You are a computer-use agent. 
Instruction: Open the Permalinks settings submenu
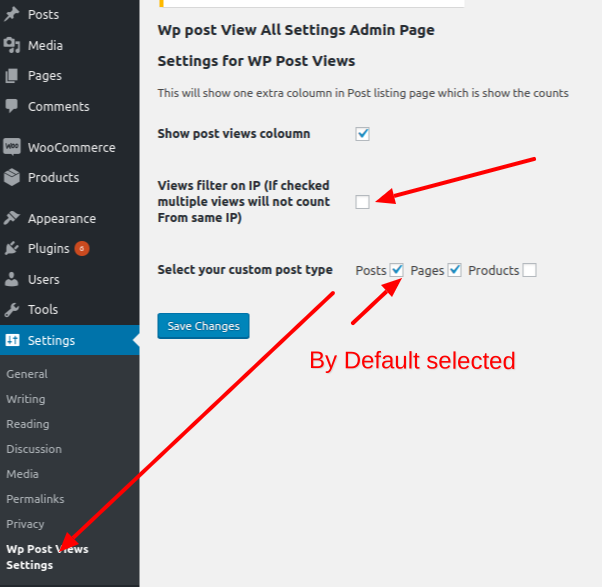point(35,498)
